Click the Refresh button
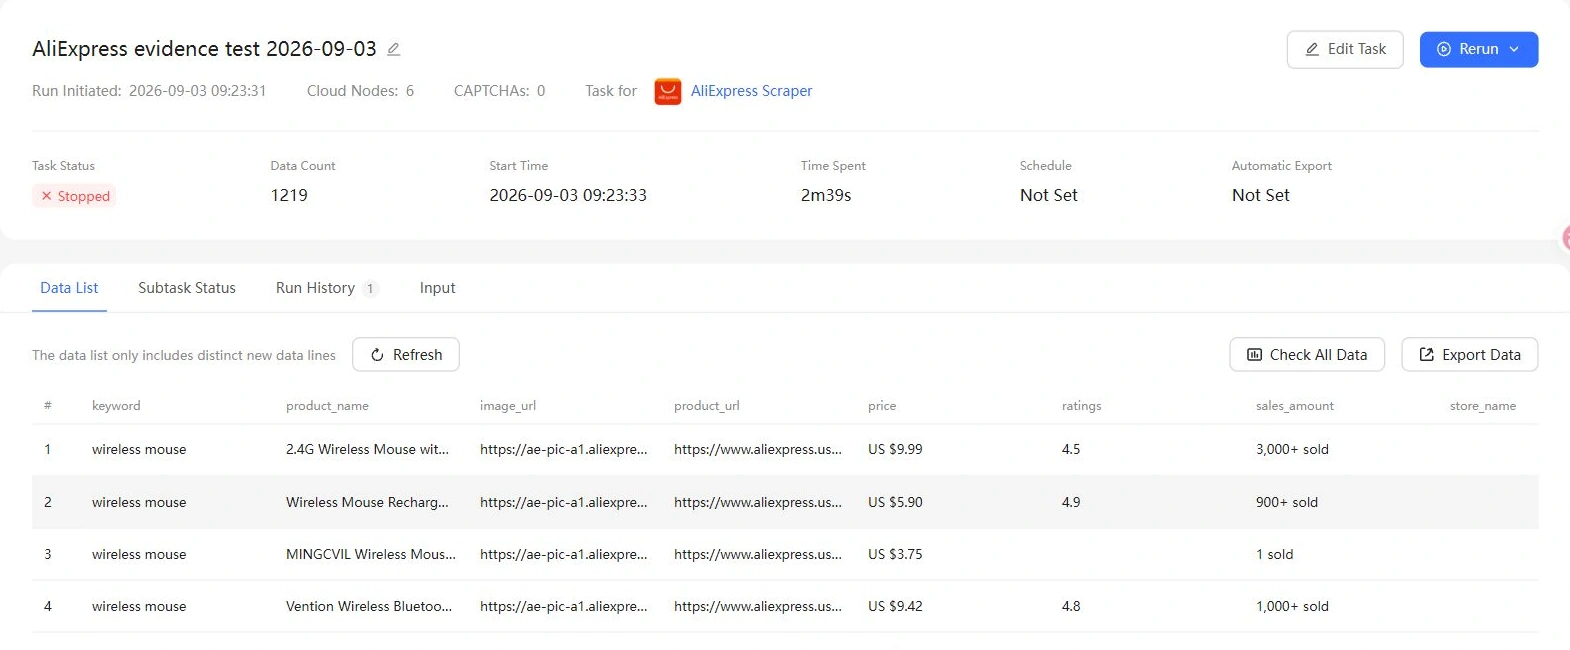The height and width of the screenshot is (650, 1570). pyautogui.click(x=406, y=355)
